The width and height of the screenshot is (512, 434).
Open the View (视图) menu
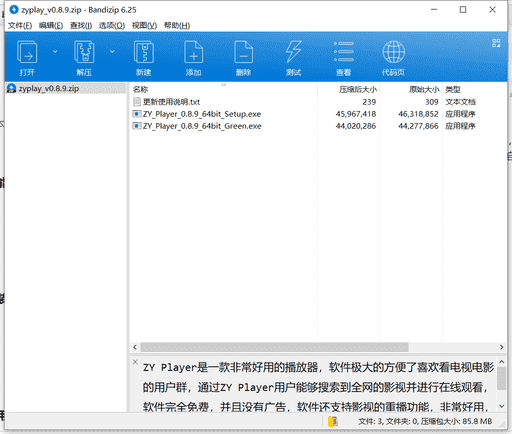[144, 25]
